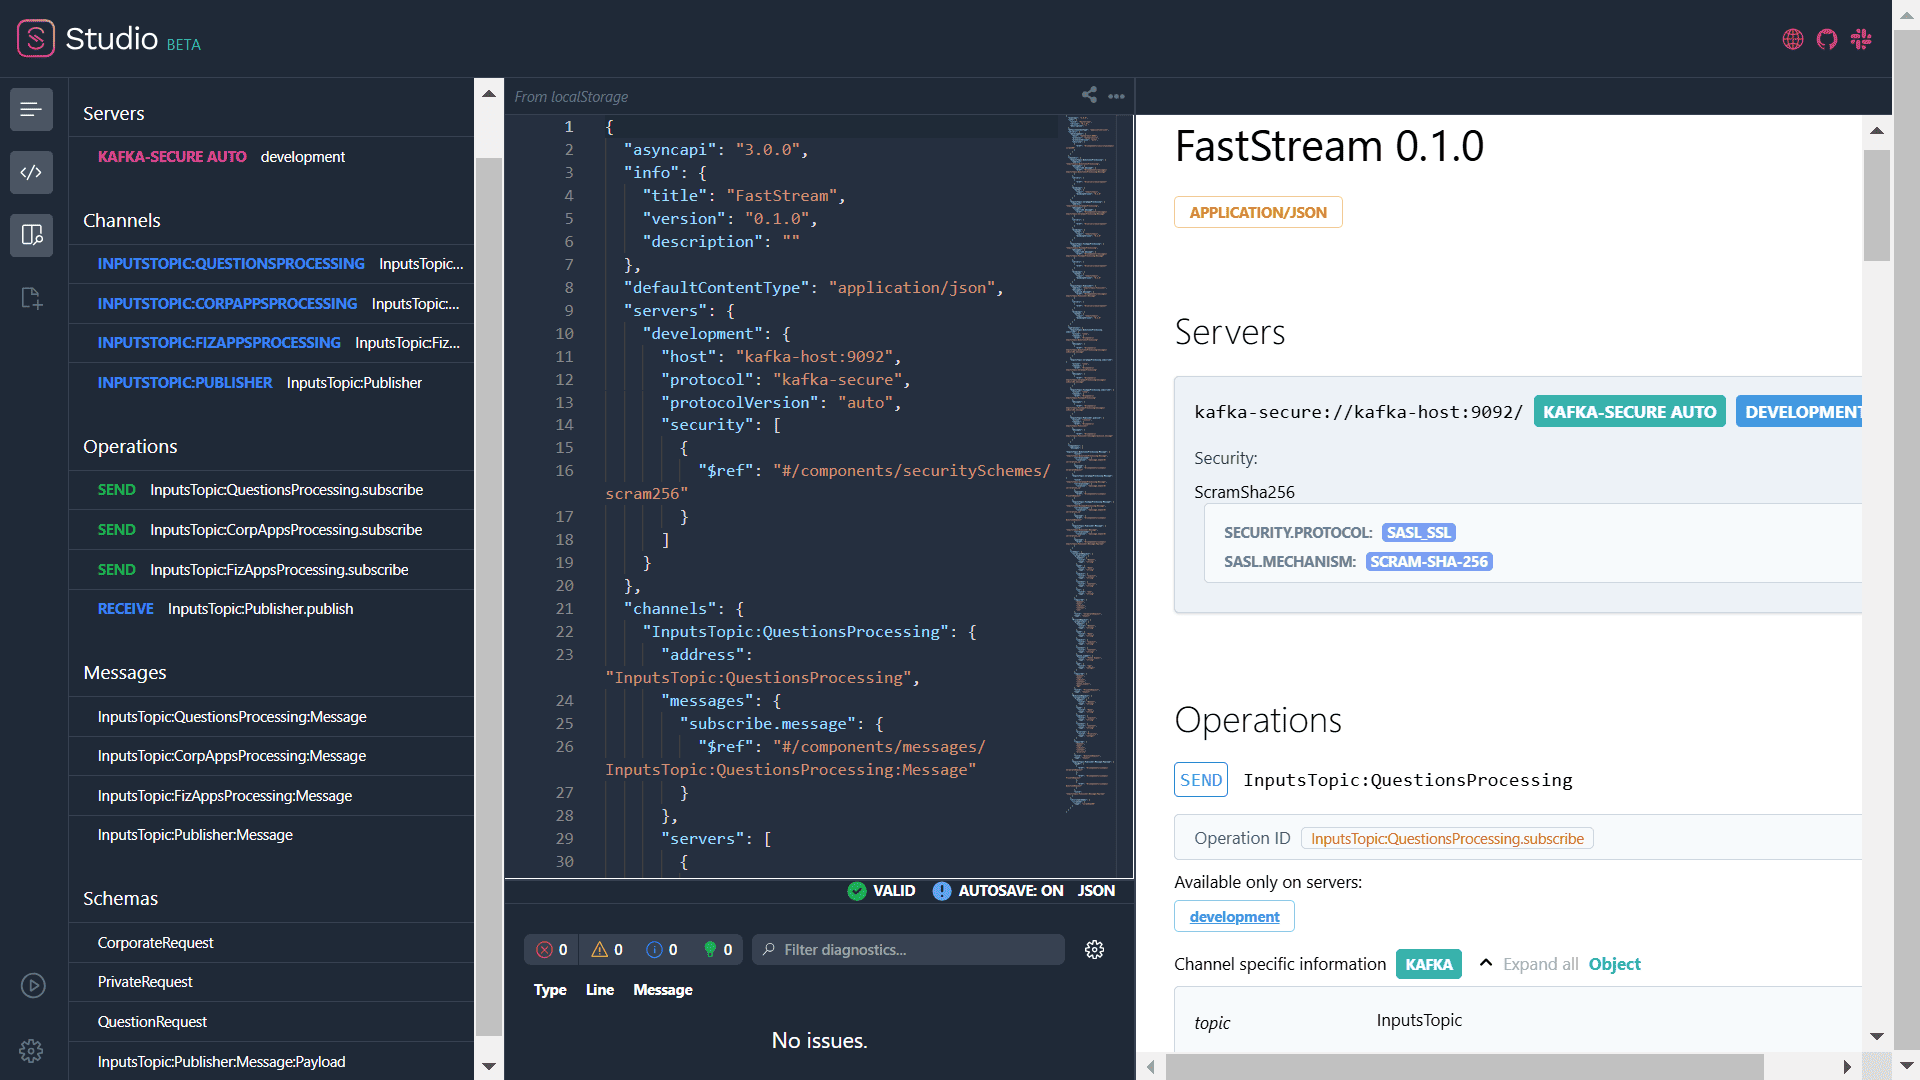Image resolution: width=1920 pixels, height=1080 pixels.
Task: Select InputsTopic:Publisher:Message entry
Action: pyautogui.click(x=271, y=835)
